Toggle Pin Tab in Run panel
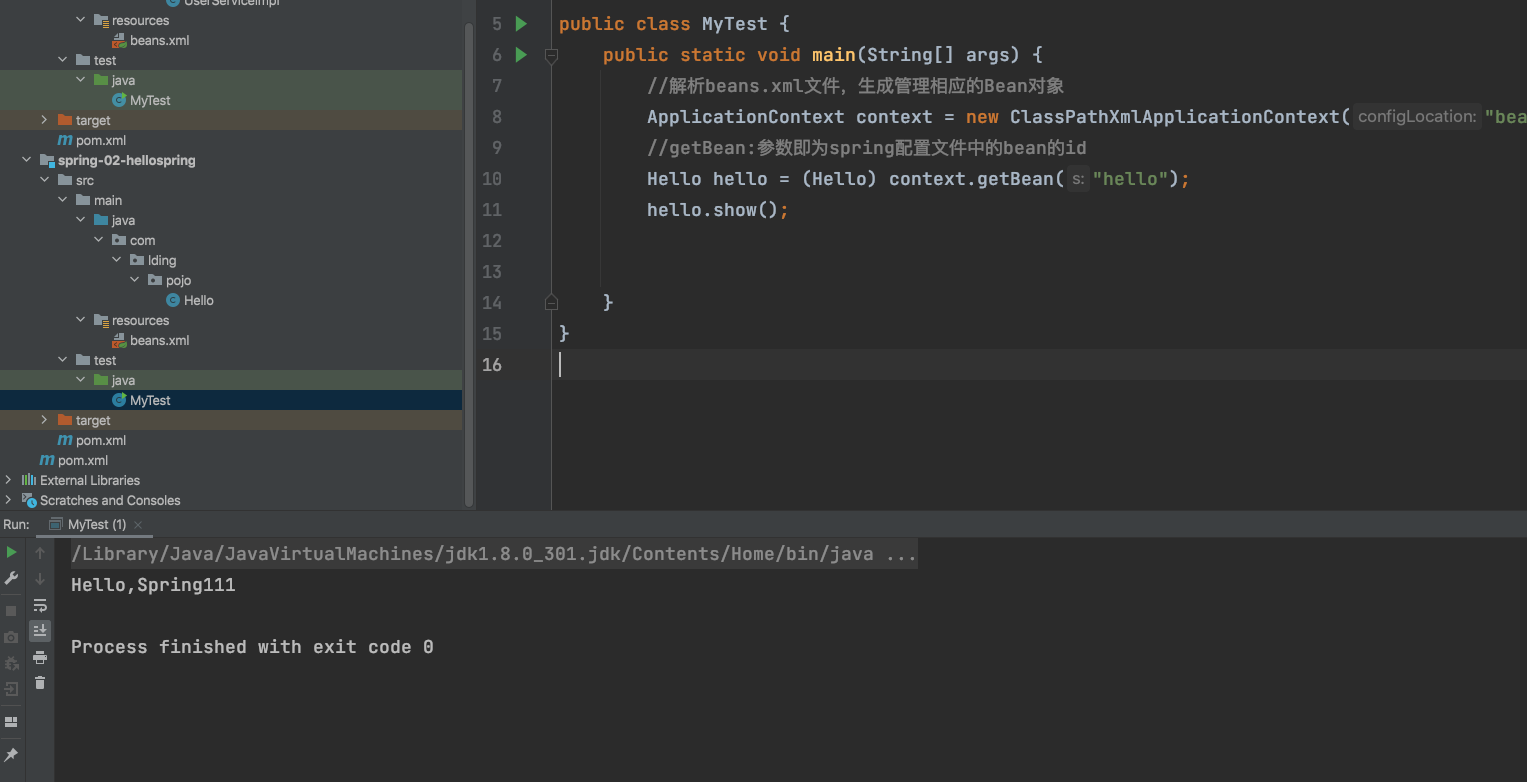The image size is (1527, 782). click(x=11, y=754)
